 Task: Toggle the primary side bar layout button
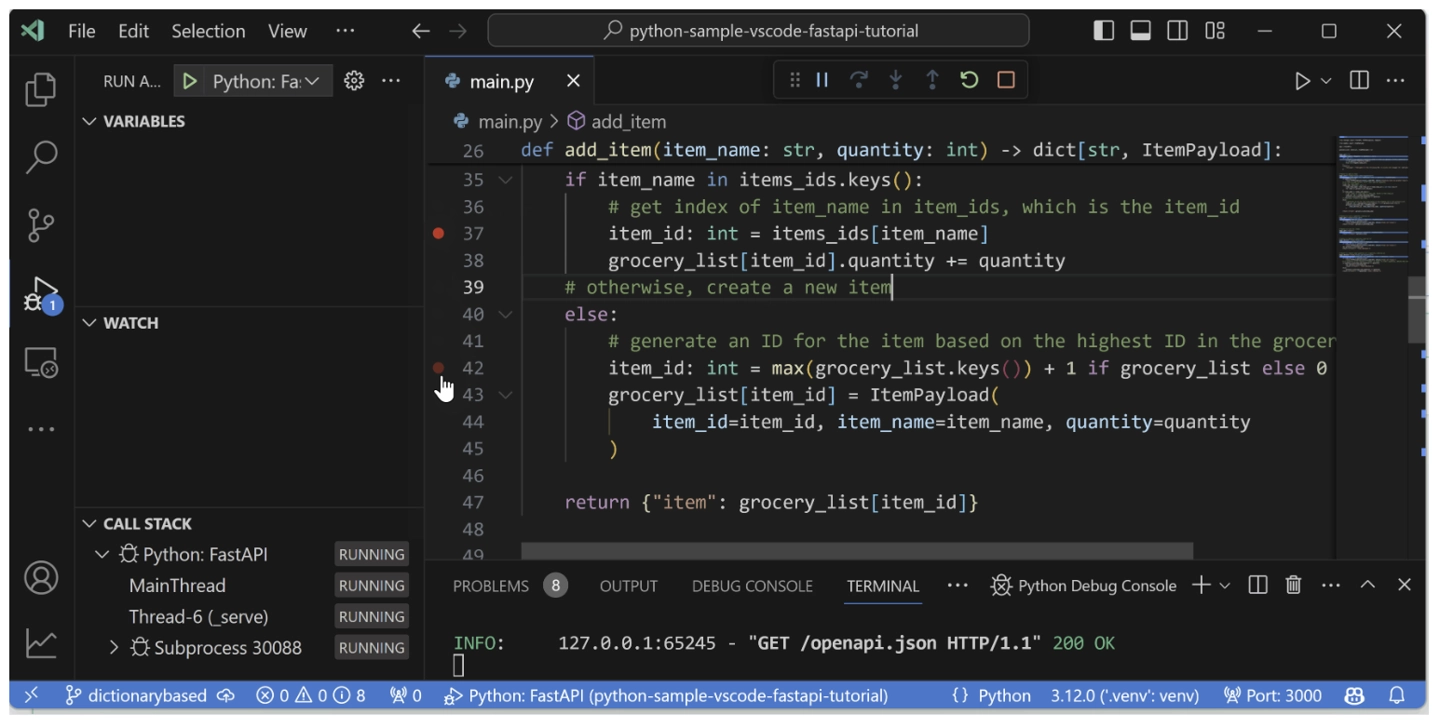pyautogui.click(x=1104, y=31)
